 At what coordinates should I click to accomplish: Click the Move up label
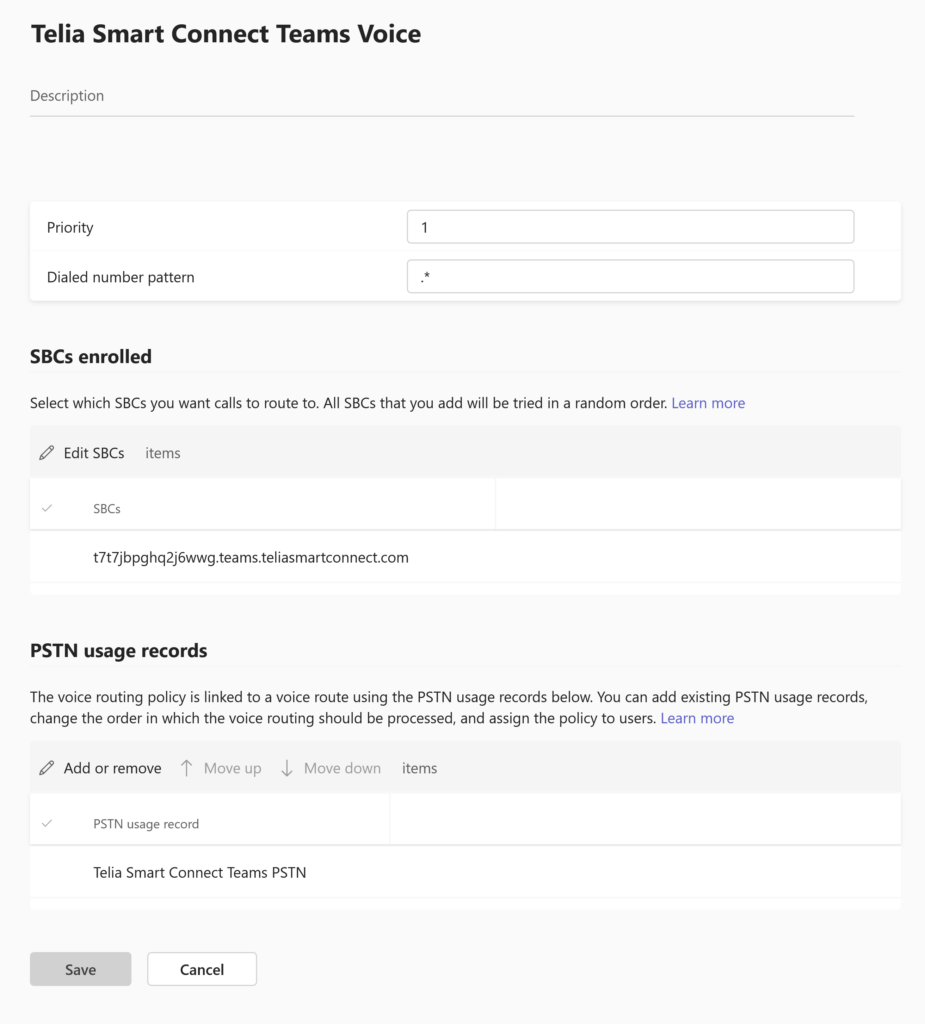coord(233,769)
